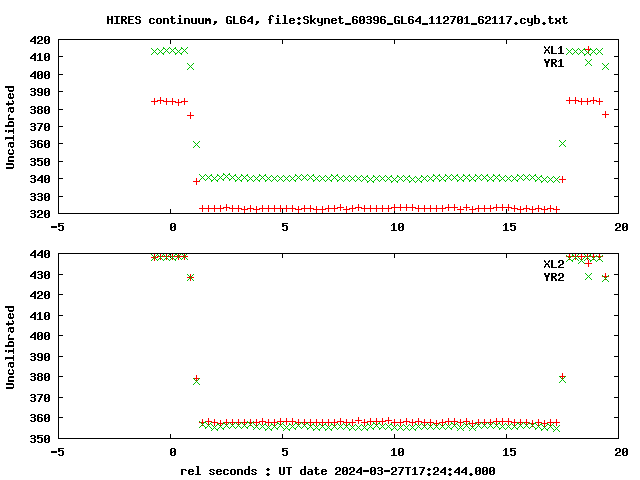640x480 pixels.
Task: Select the XL2 legend label
Action: pyautogui.click(x=553, y=264)
